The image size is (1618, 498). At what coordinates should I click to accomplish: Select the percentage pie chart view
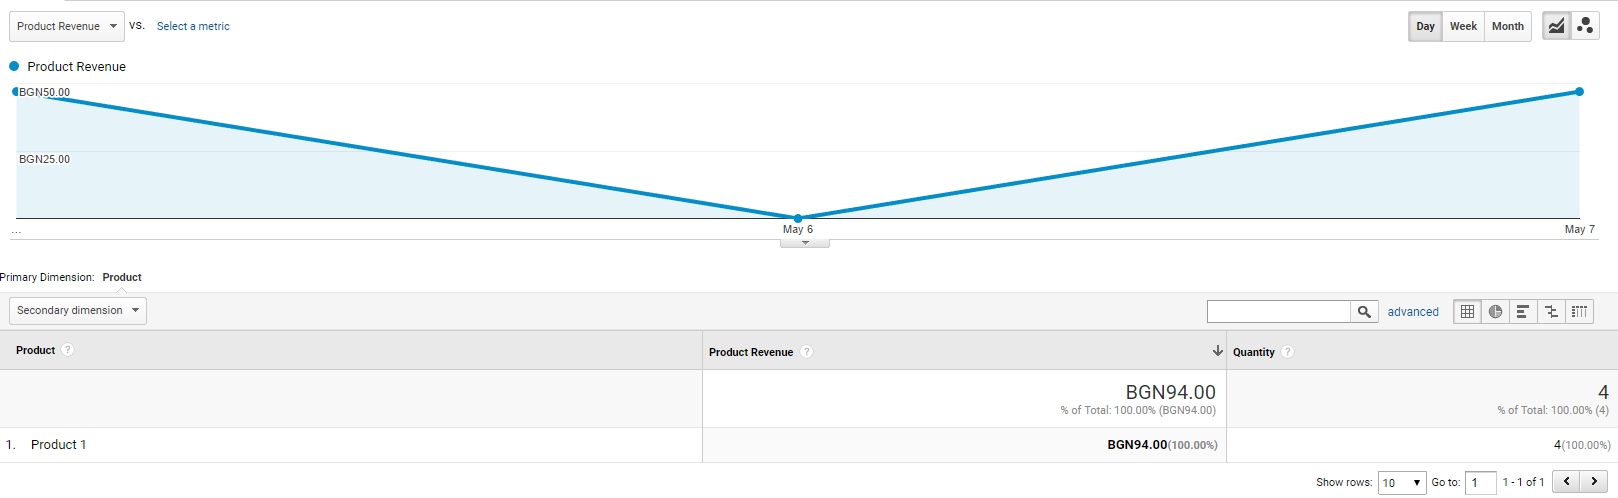click(1495, 312)
